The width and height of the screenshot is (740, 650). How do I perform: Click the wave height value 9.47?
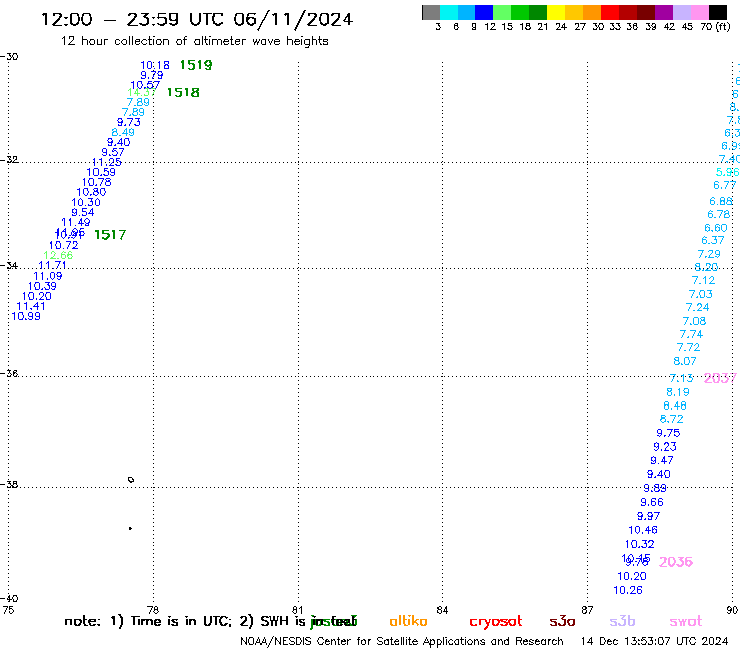[x=662, y=461]
